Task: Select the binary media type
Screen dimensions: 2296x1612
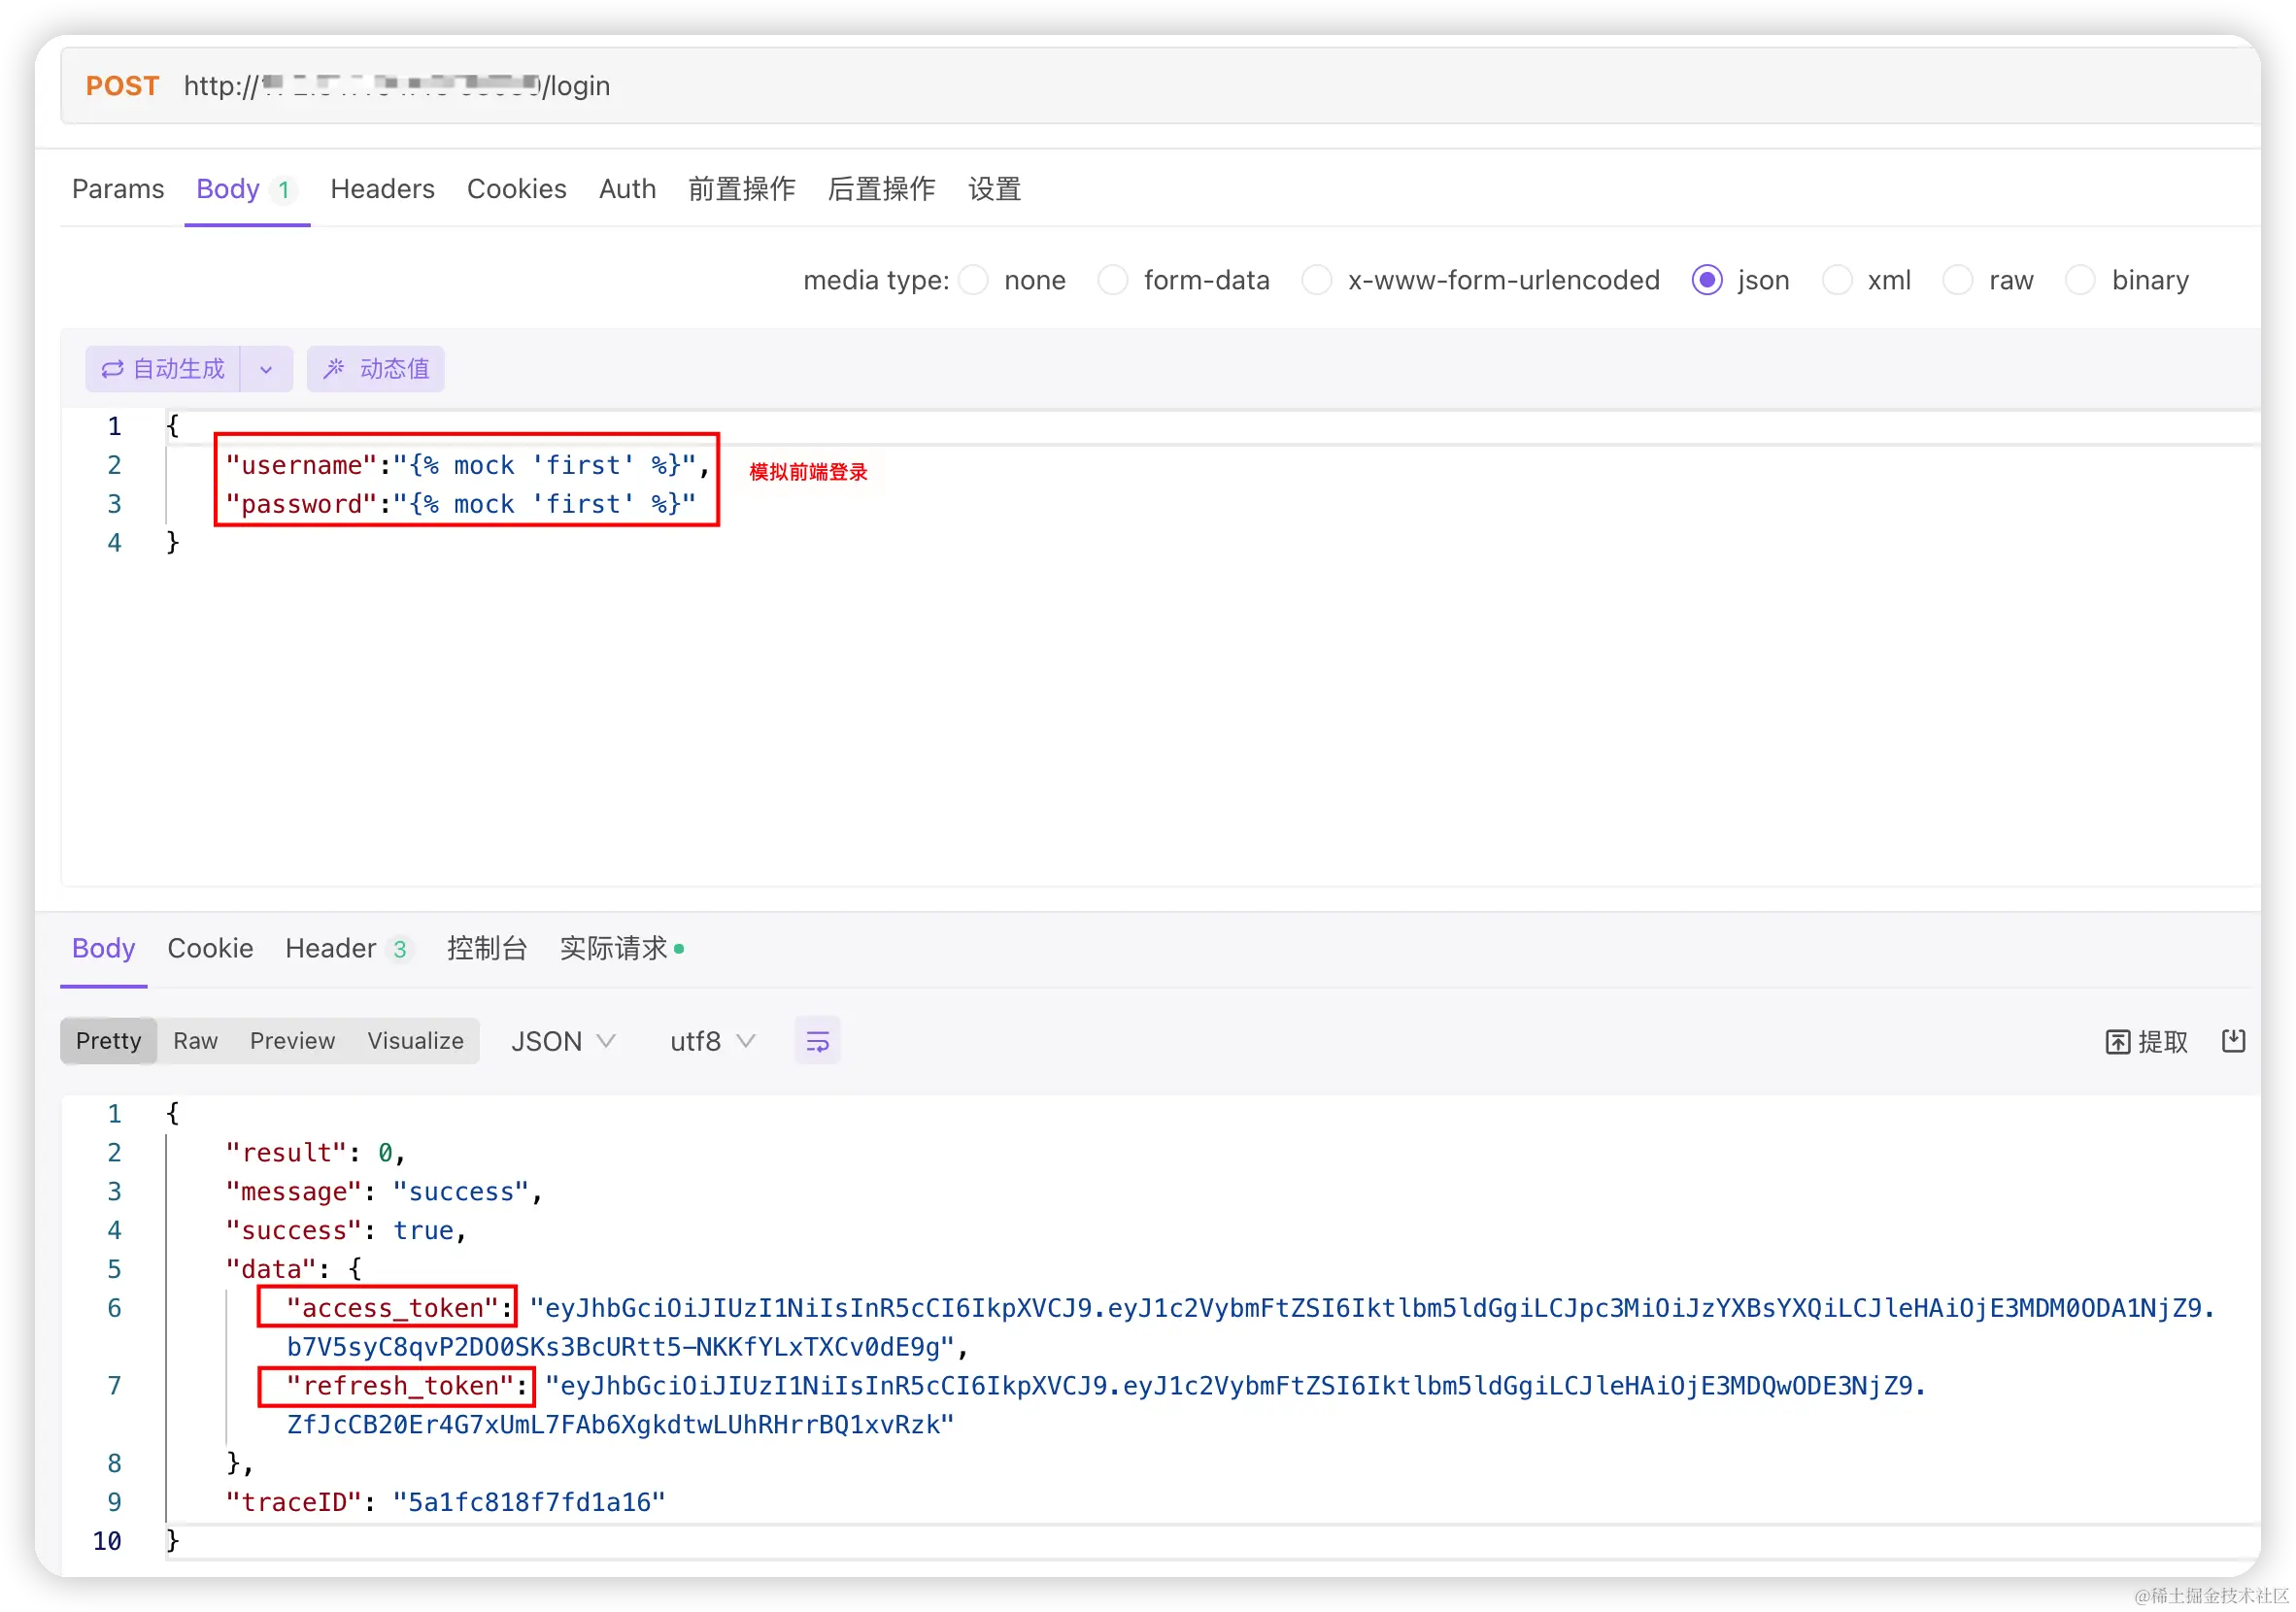Action: pos(2080,280)
